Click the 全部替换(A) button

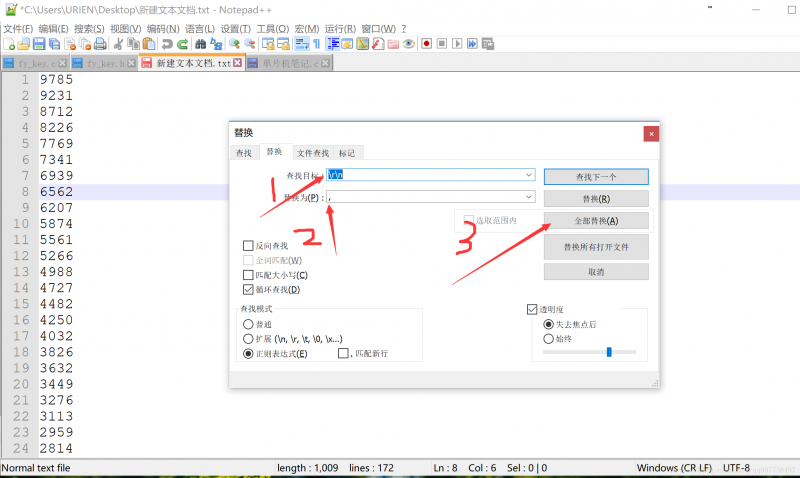coord(596,221)
